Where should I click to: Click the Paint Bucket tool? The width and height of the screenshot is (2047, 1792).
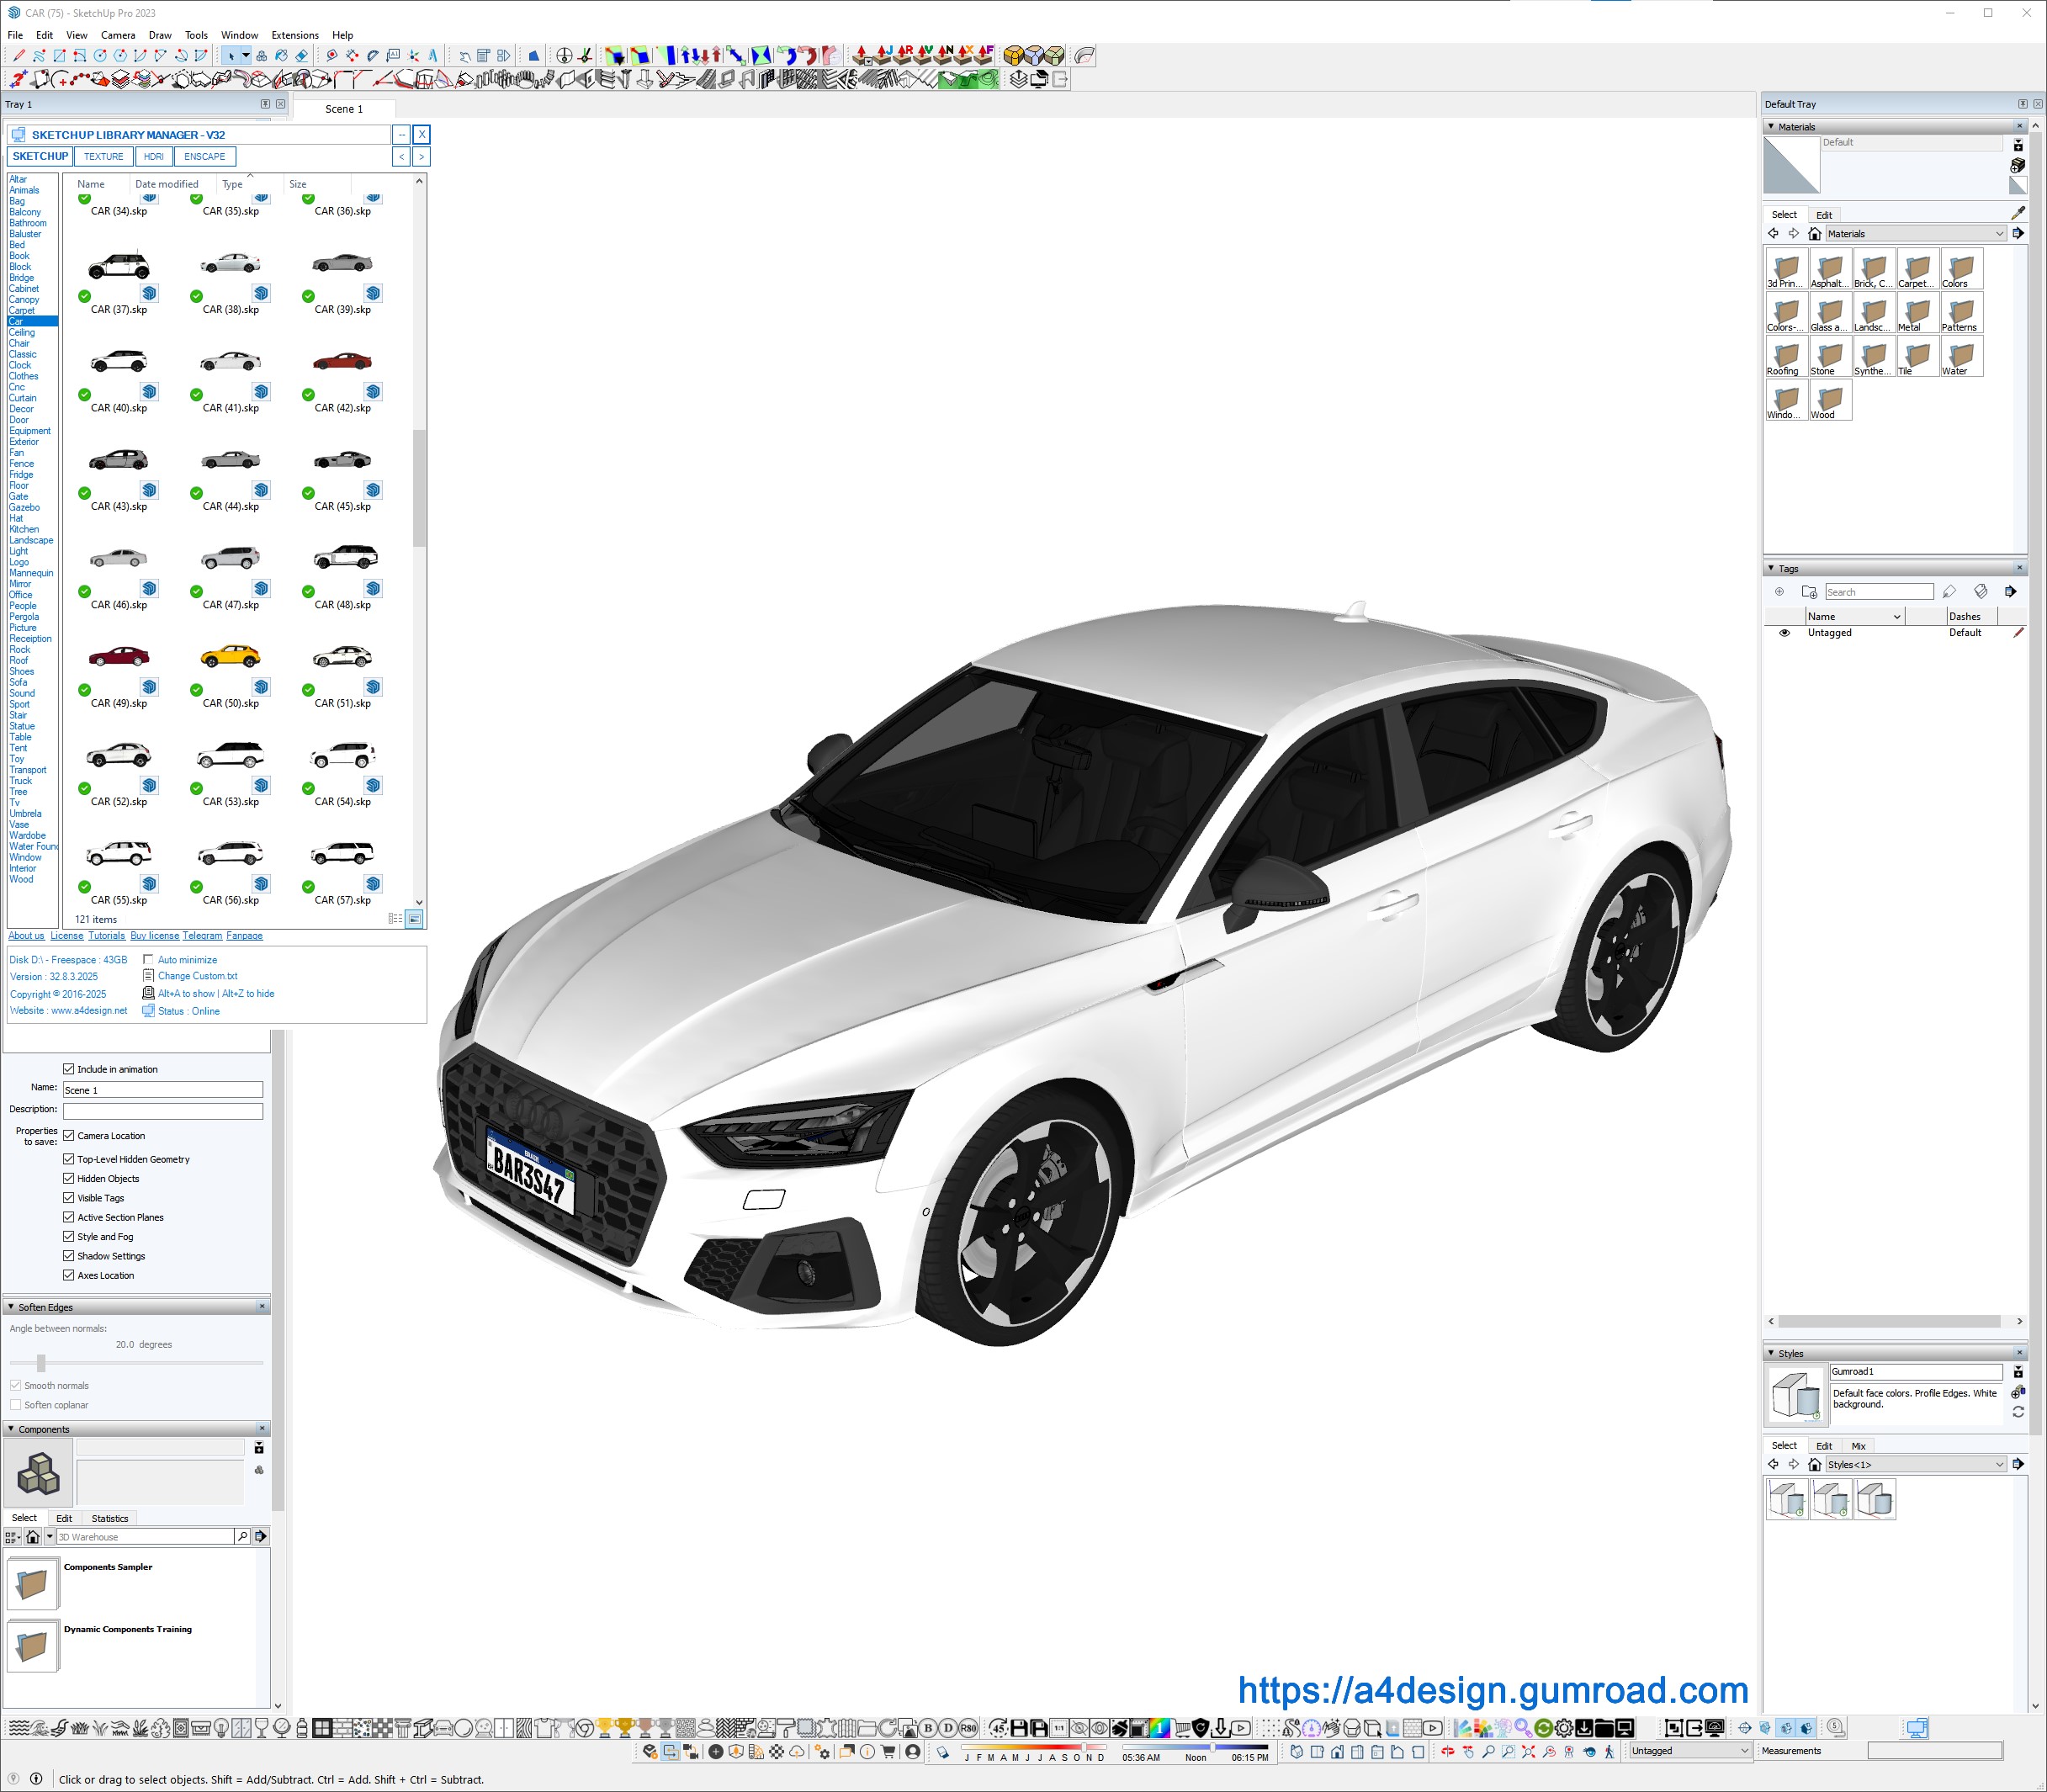pos(281,56)
